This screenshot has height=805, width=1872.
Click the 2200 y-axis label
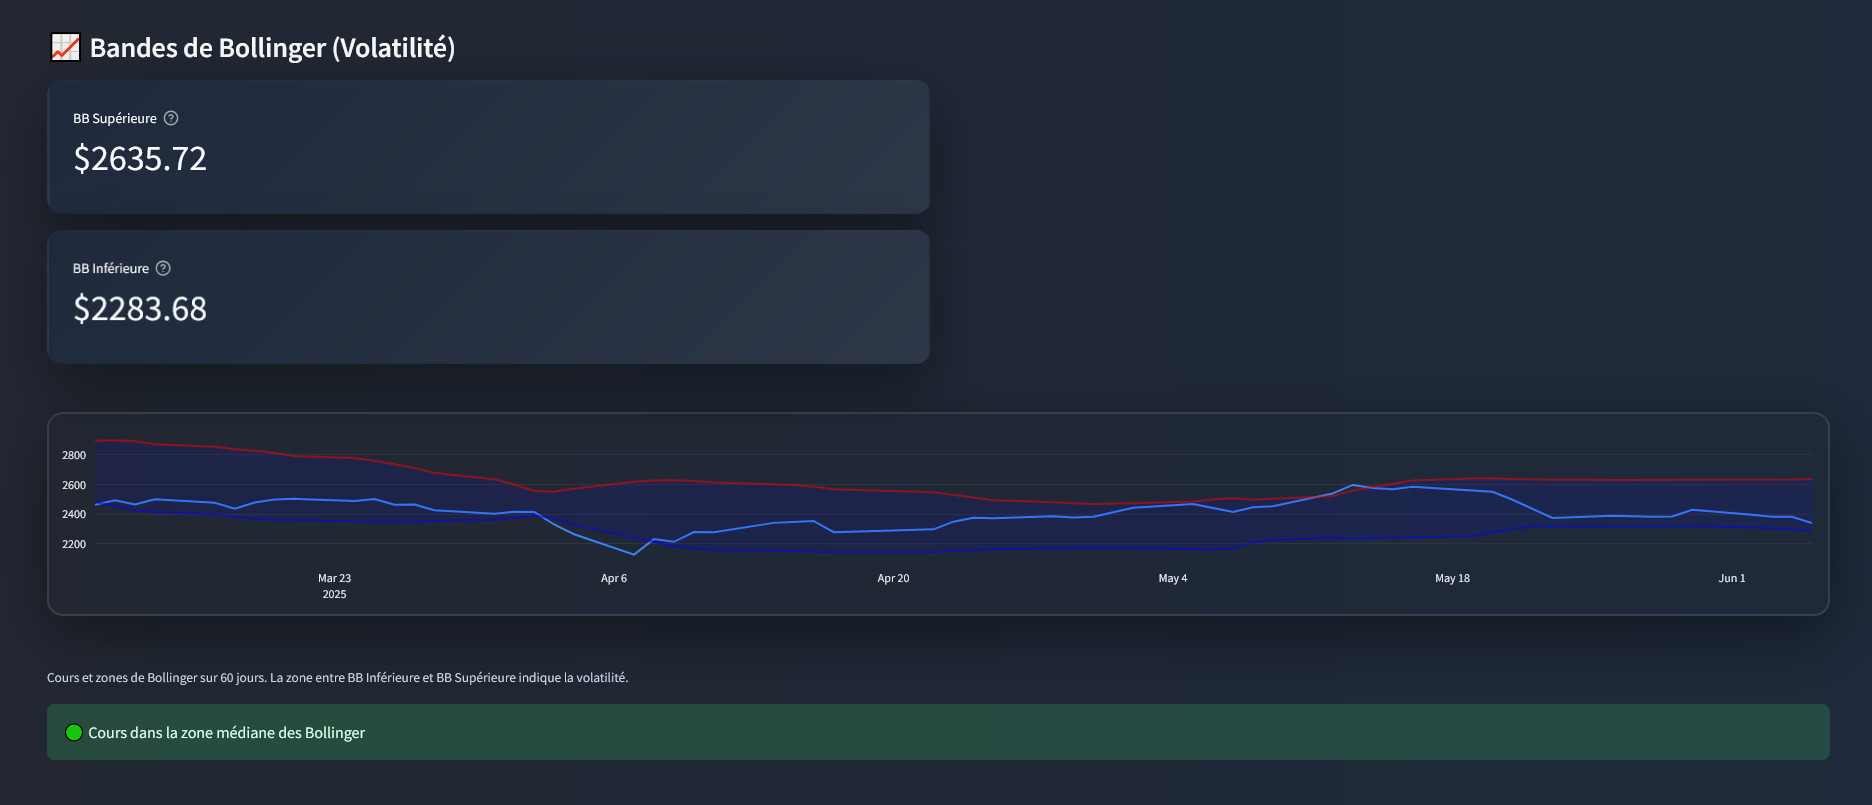74,544
